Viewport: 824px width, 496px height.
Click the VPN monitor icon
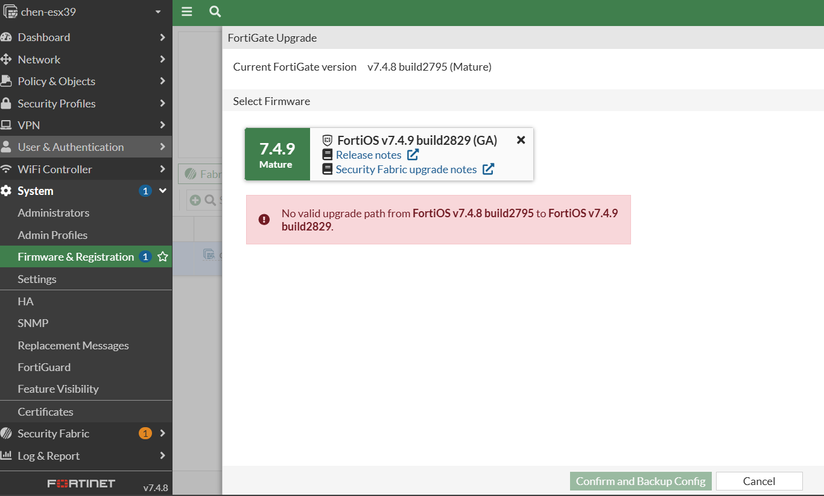point(6,125)
